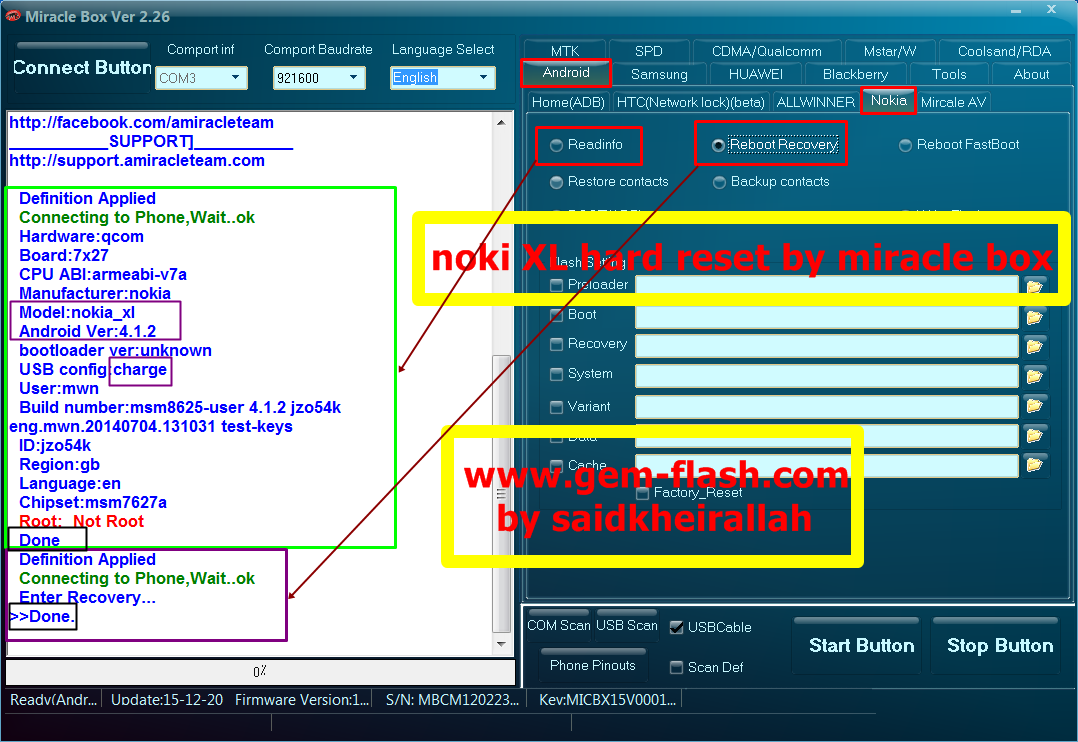Toggle the USBCable checkbox

coord(676,627)
